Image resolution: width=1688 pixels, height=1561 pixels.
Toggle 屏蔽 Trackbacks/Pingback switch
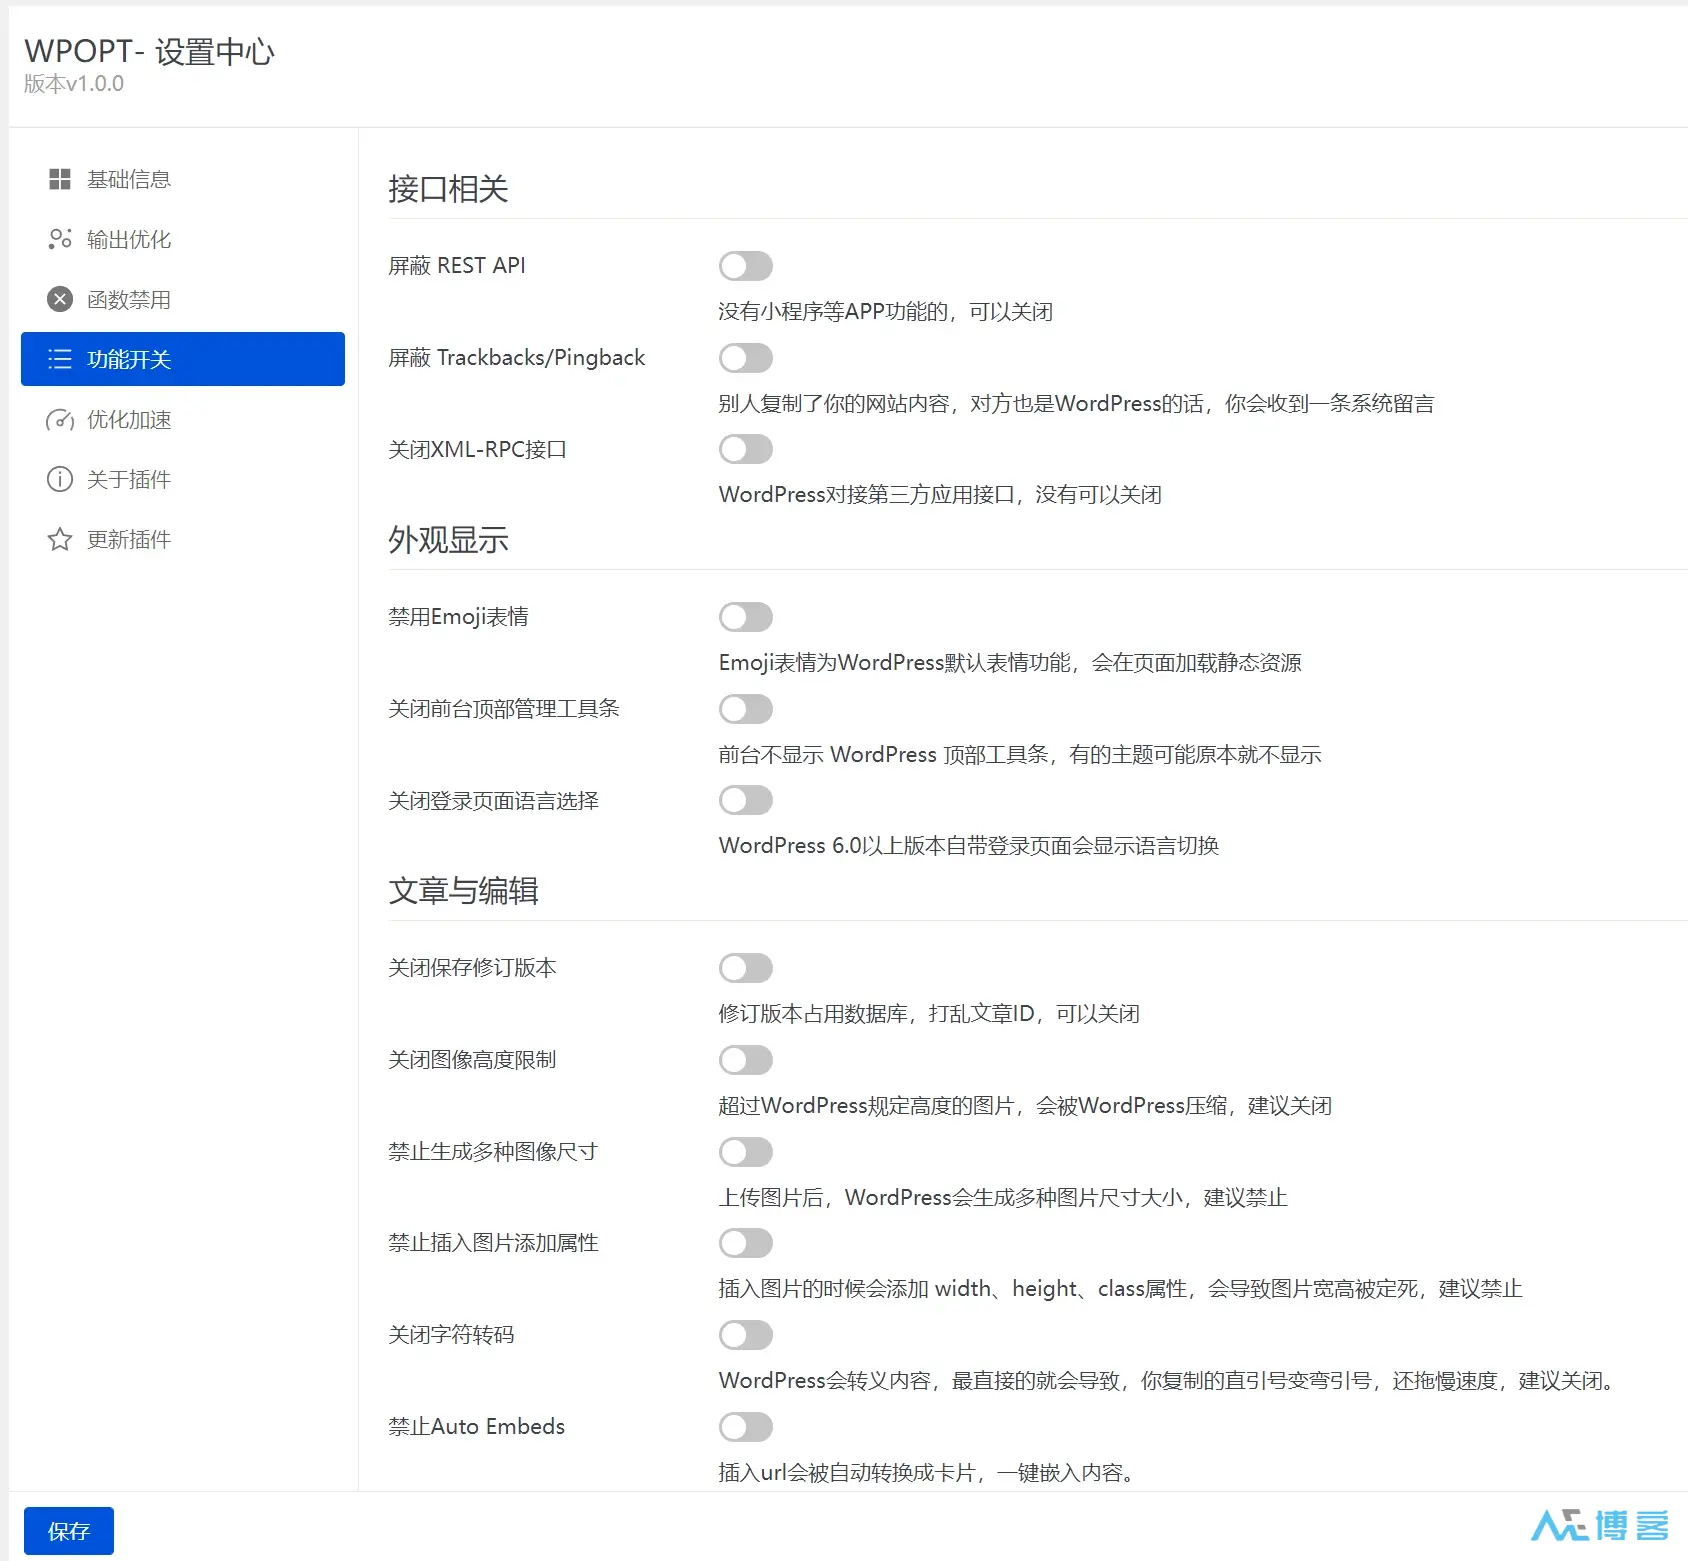[x=745, y=358]
